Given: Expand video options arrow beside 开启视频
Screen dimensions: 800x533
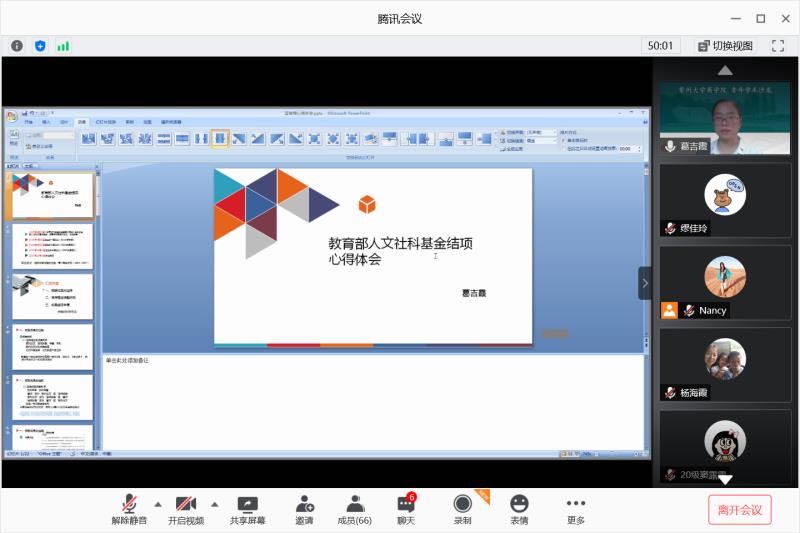Looking at the screenshot, I should point(214,504).
